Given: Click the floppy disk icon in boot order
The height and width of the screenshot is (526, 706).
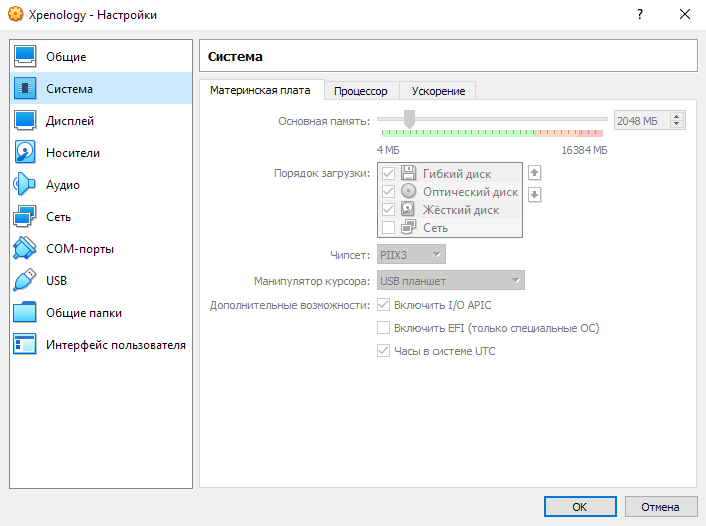Looking at the screenshot, I should (x=408, y=173).
